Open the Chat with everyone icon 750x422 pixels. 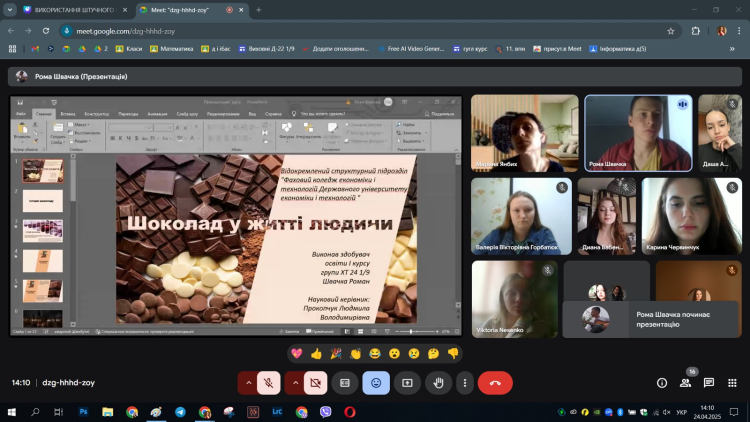coord(709,382)
